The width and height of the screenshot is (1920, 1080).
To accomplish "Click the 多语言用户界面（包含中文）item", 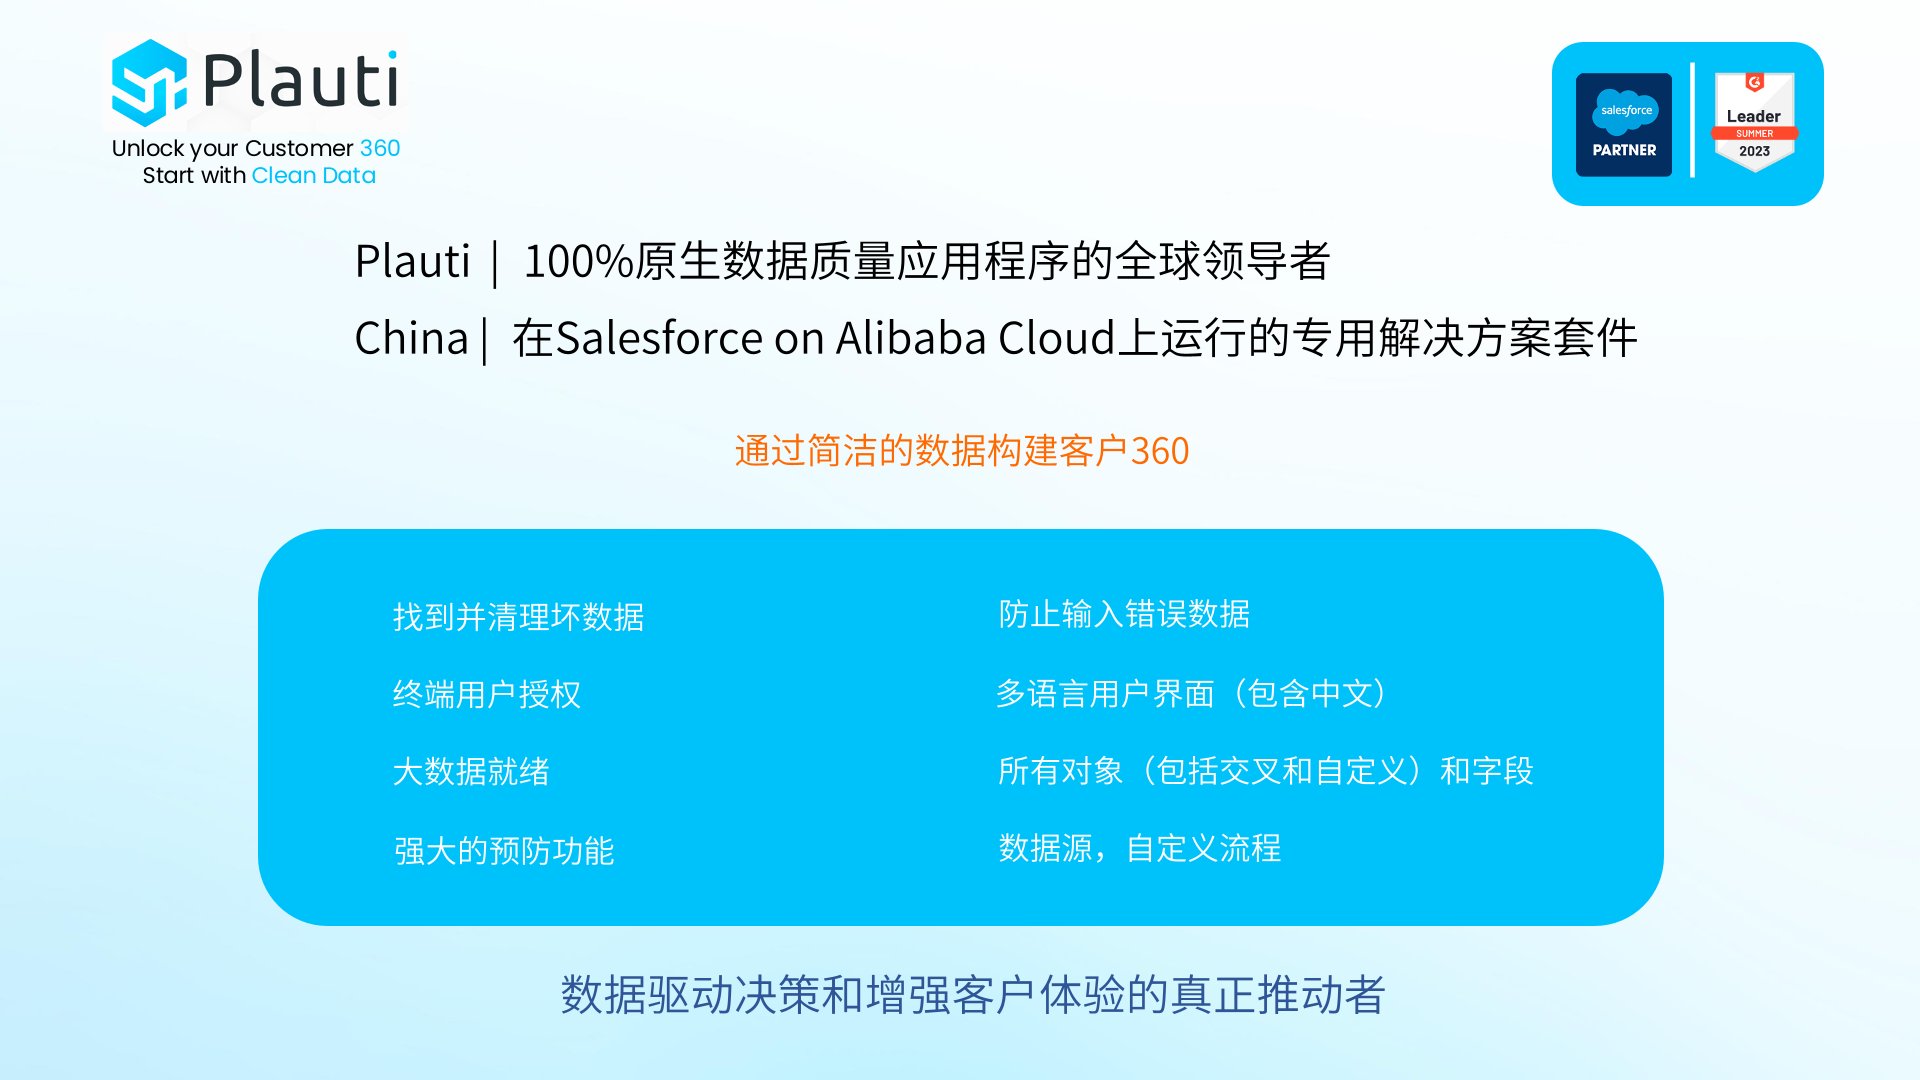I will (x=1192, y=693).
